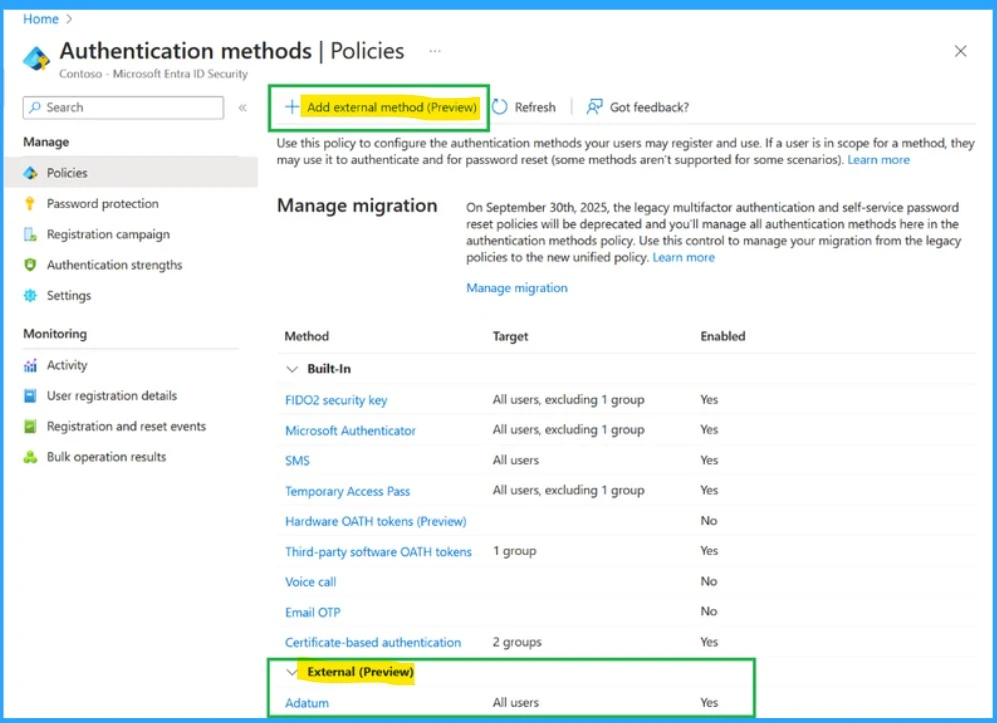Open Hardware OATH tokens (Preview) method

click(375, 521)
